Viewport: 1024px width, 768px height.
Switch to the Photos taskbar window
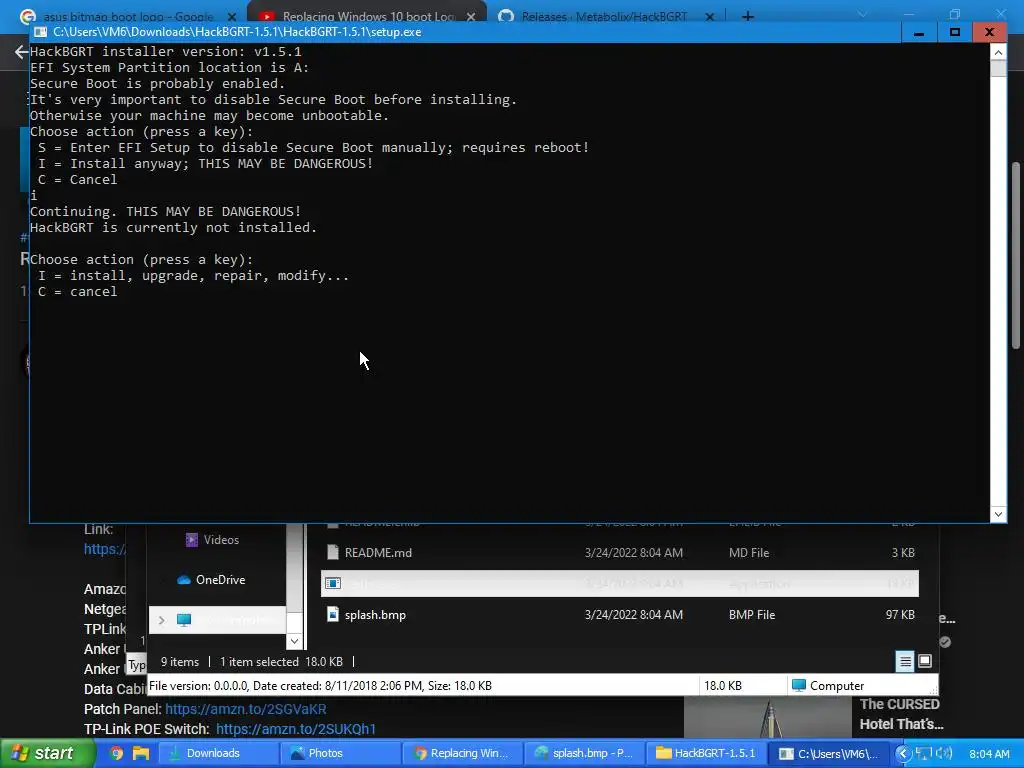pyautogui.click(x=339, y=753)
